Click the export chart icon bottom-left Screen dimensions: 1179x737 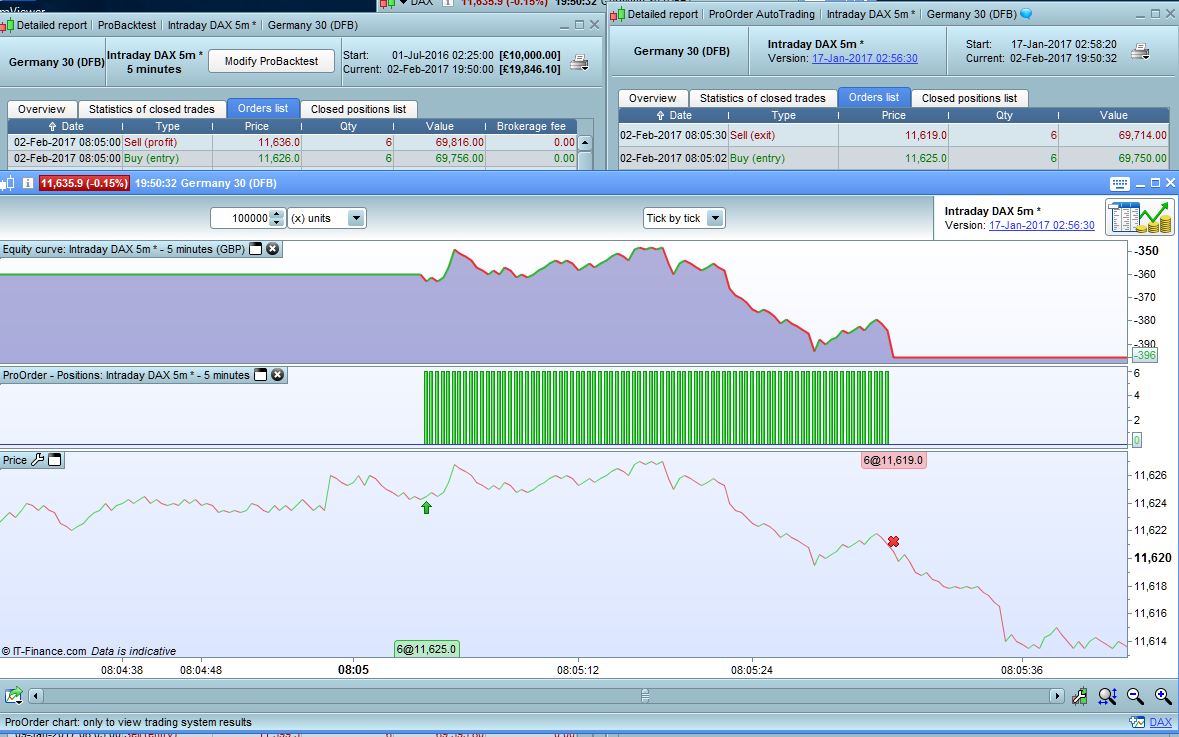[14, 696]
